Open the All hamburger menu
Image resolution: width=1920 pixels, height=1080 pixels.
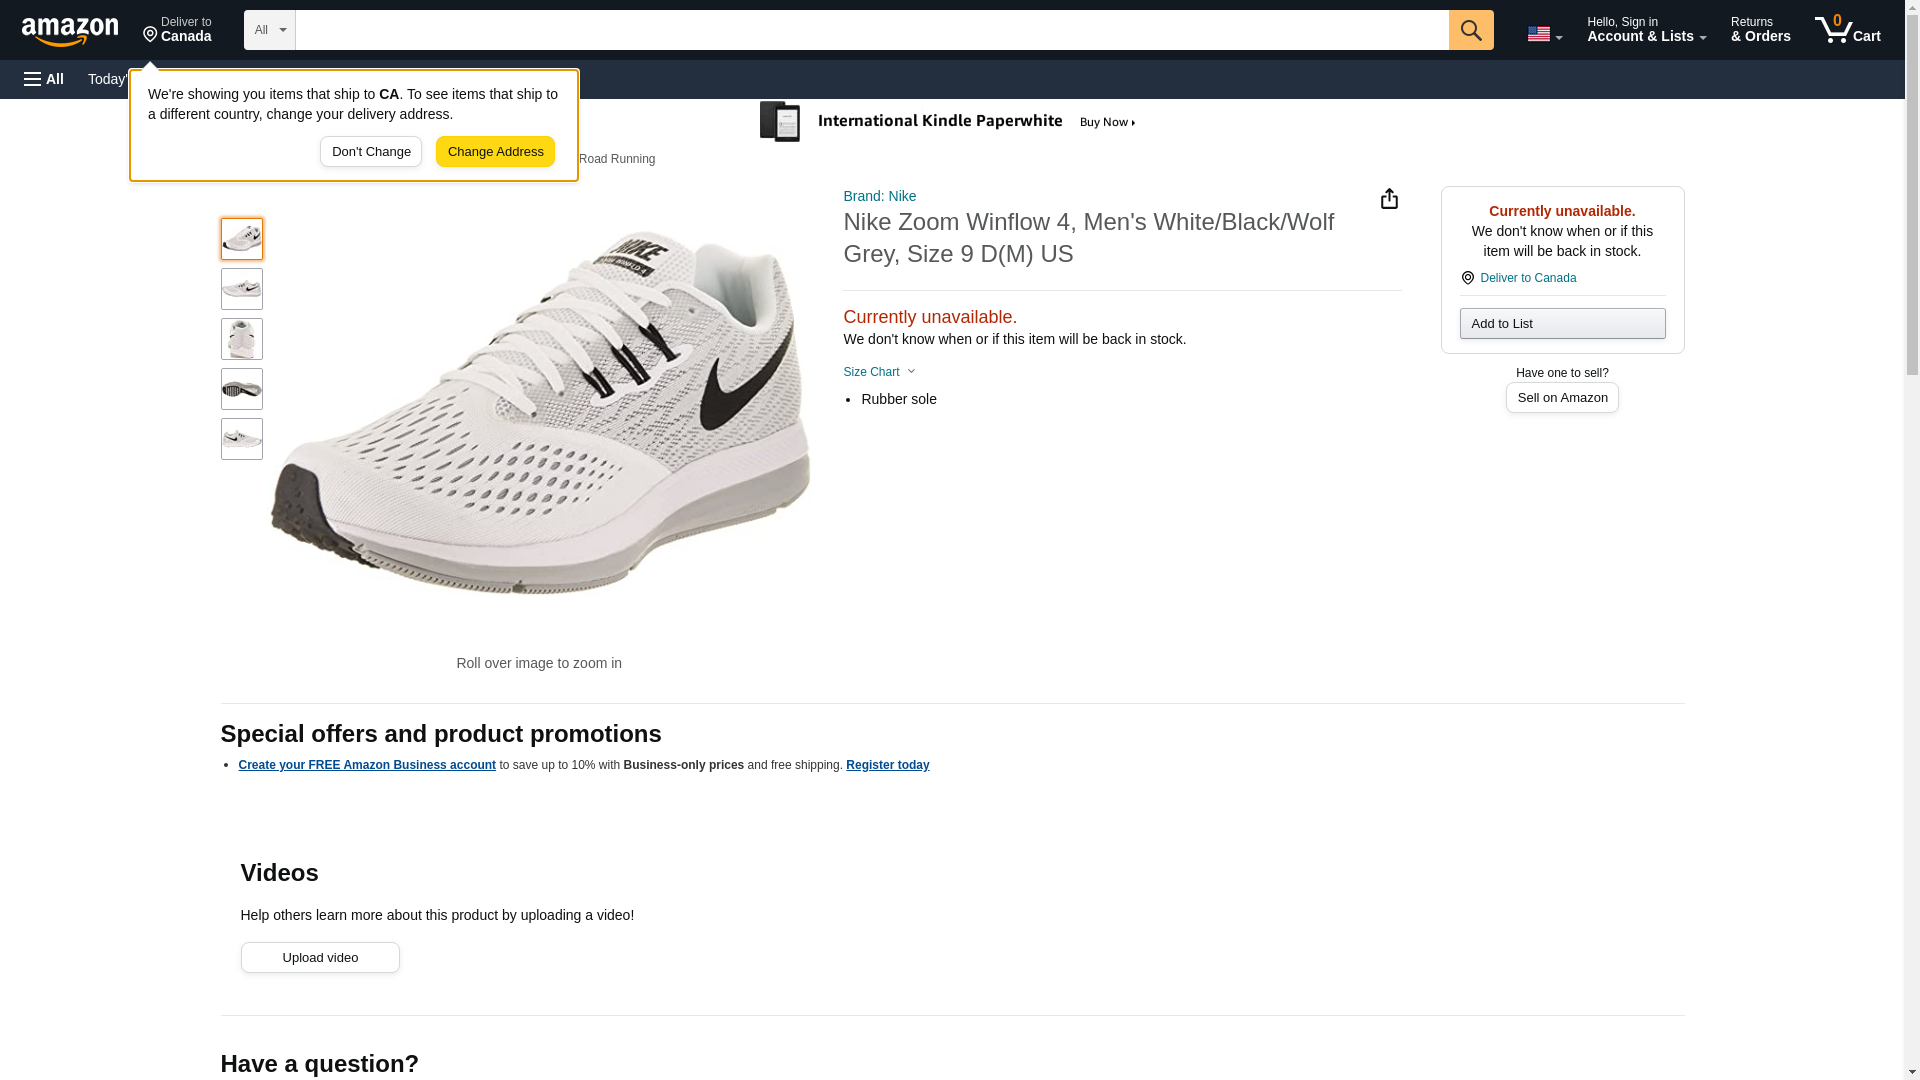coord(44,79)
